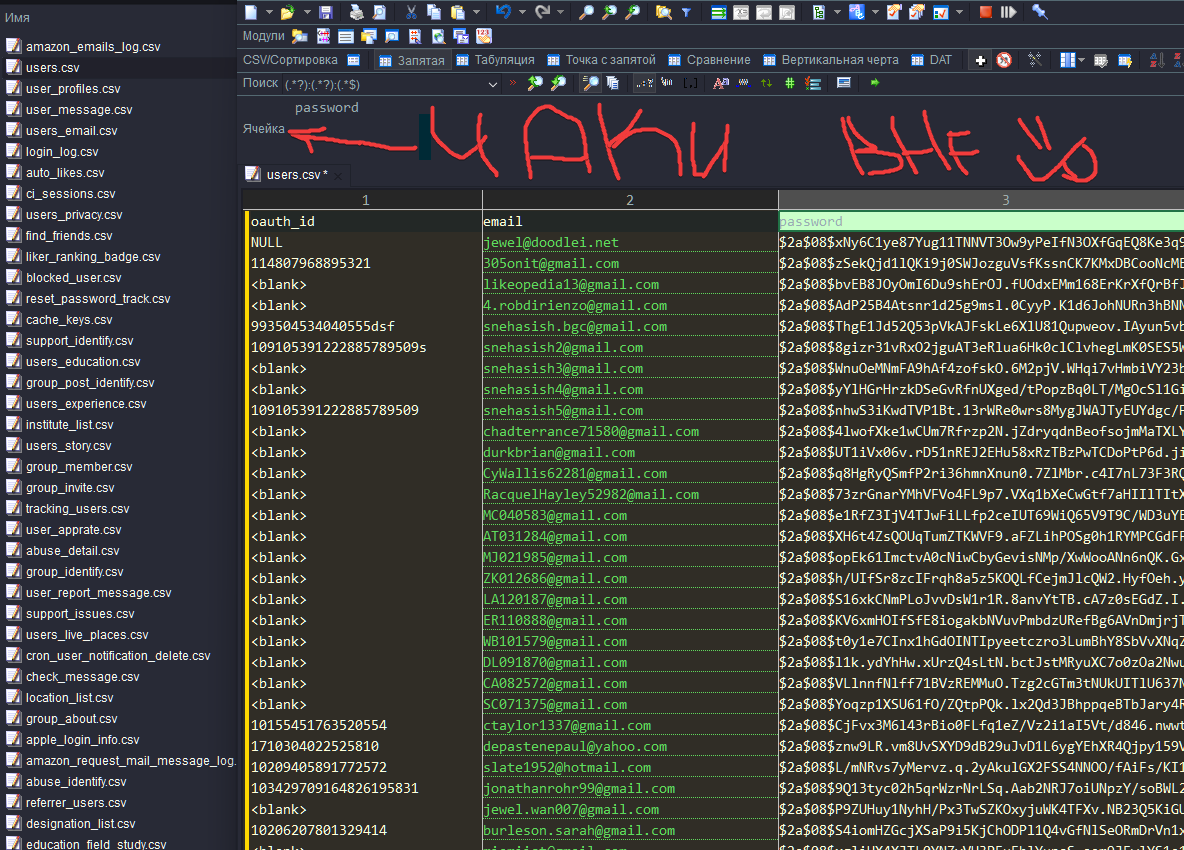Click the 123 calendar module icon
The image size is (1184, 850).
click(484, 35)
